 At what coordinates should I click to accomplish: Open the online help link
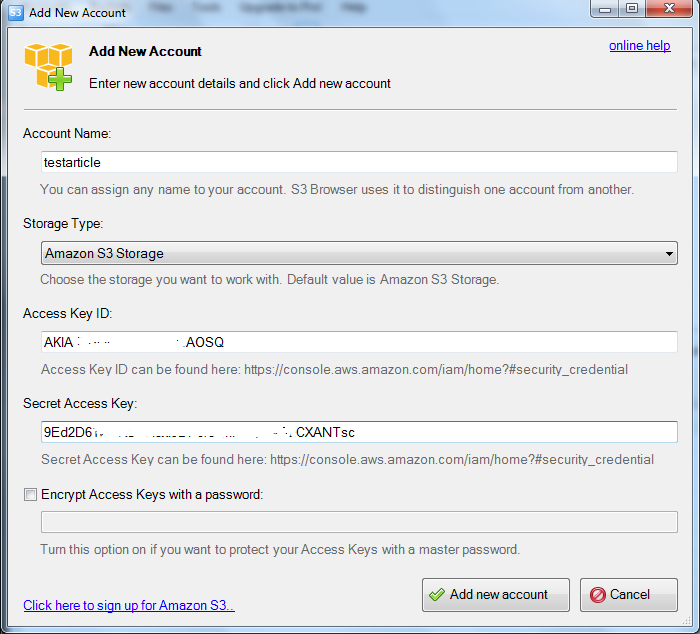pyautogui.click(x=639, y=46)
